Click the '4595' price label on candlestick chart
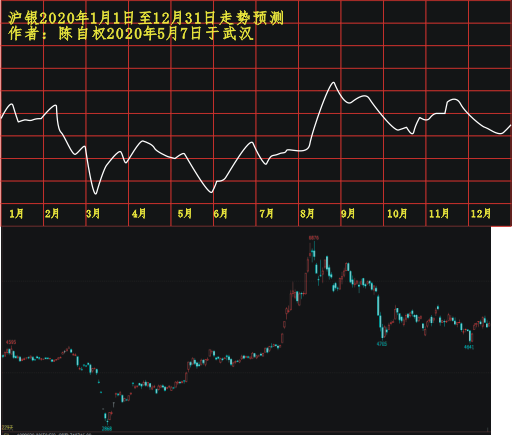 coord(11,342)
